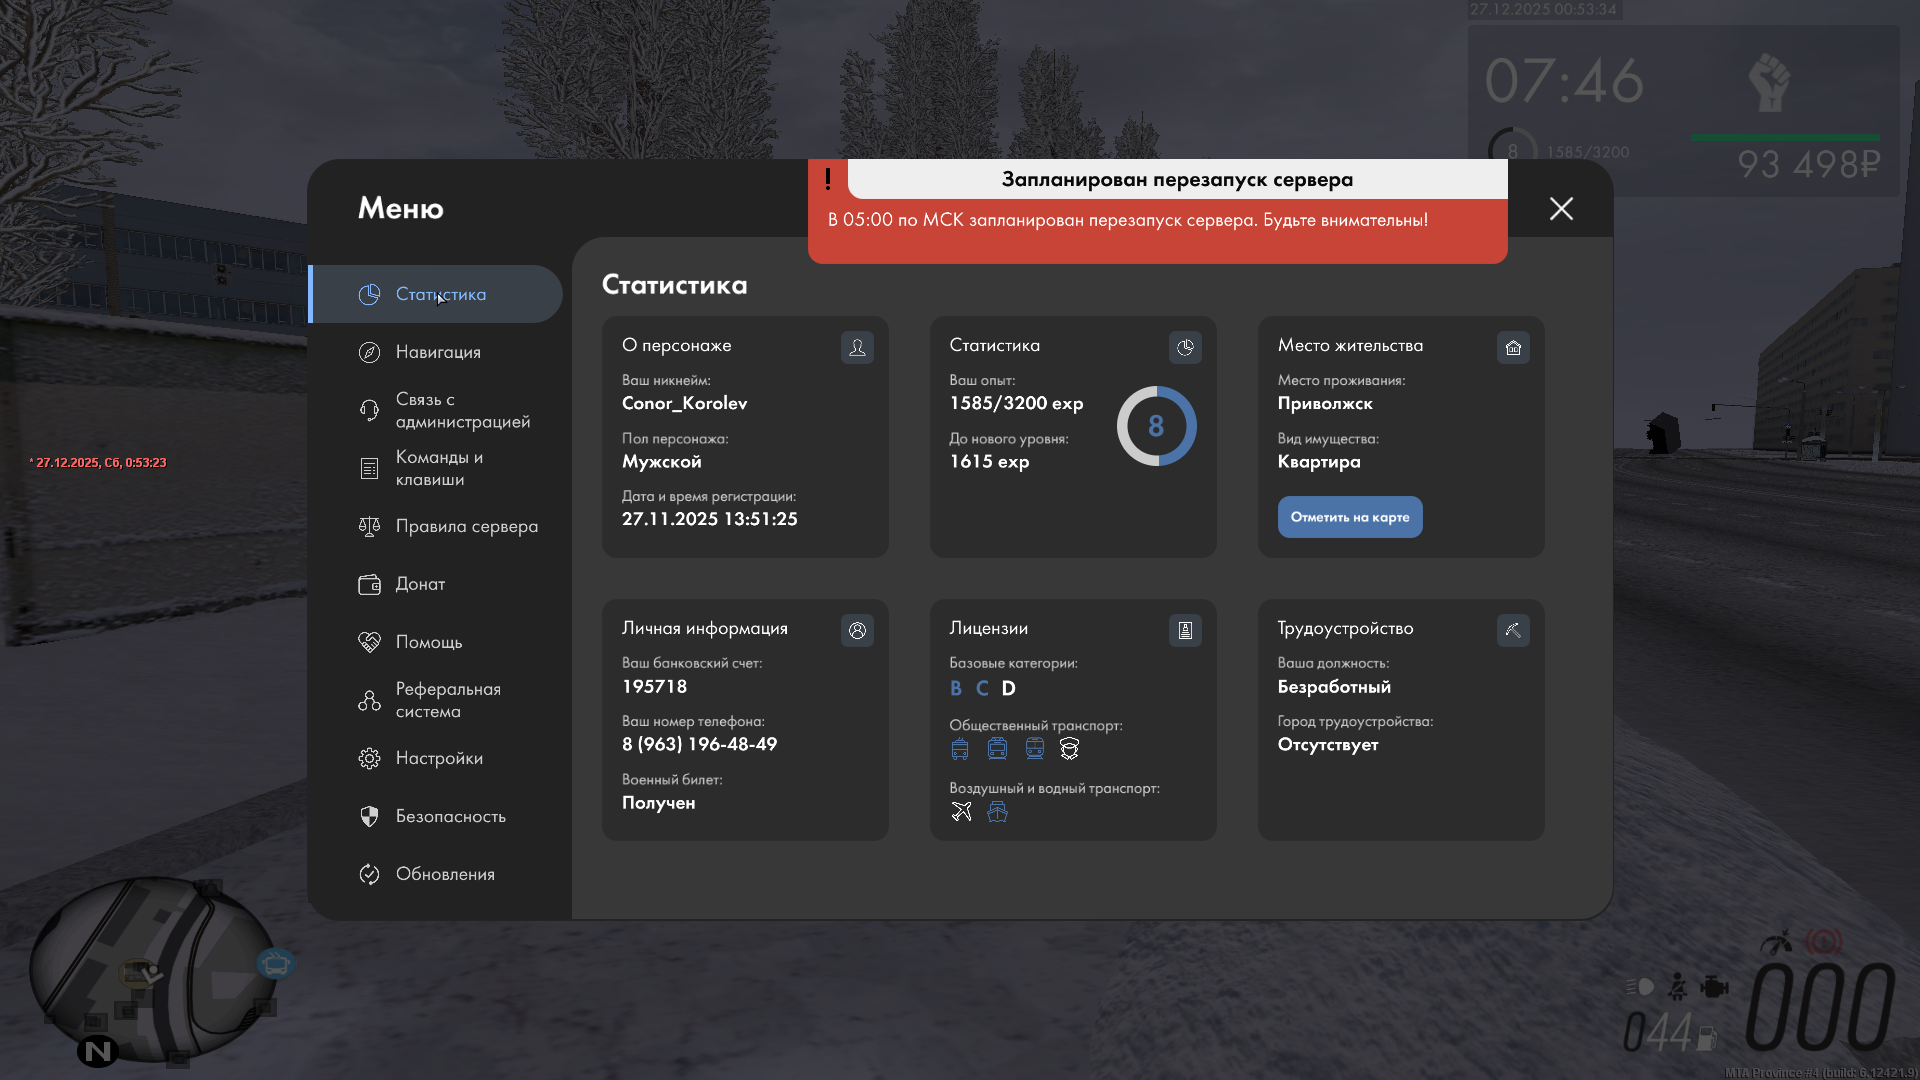
Task: Click the hammer icon in Трудоустройство card
Action: [1513, 630]
